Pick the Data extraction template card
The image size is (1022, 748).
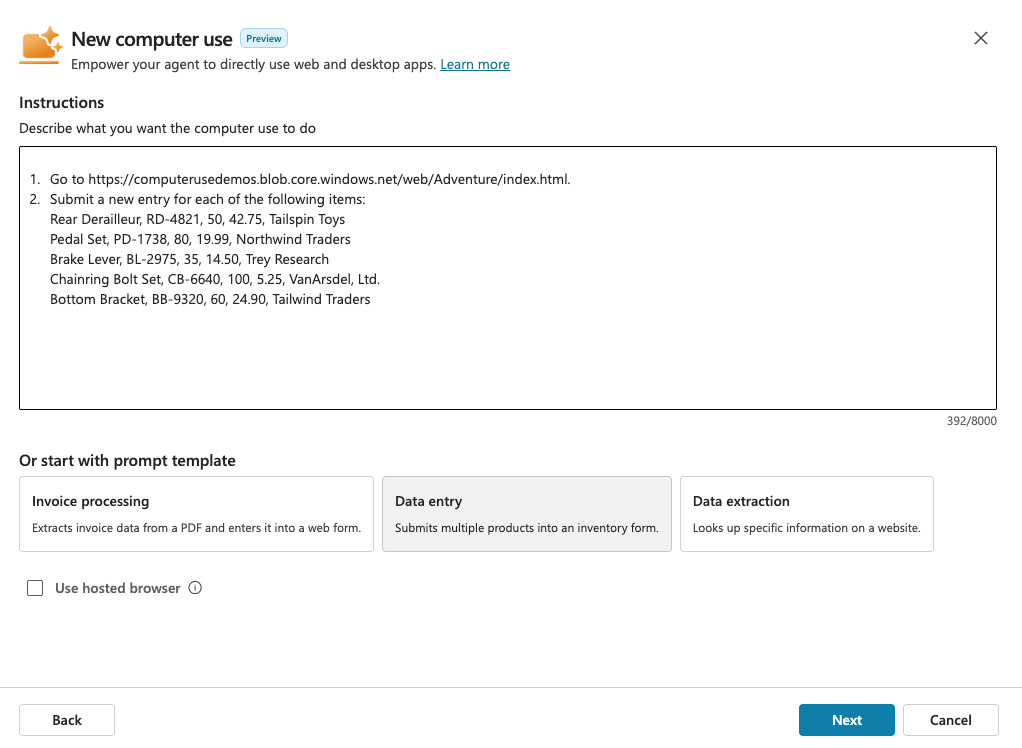point(806,514)
